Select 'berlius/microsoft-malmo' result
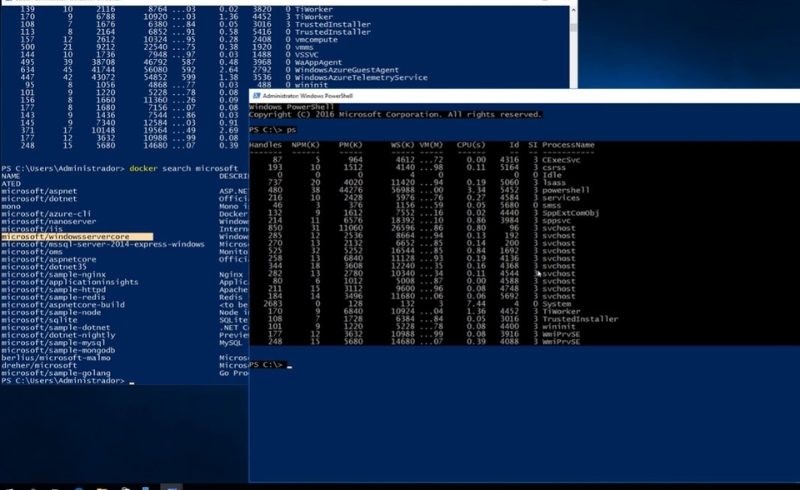The width and height of the screenshot is (800, 490). pyautogui.click(x=56, y=358)
